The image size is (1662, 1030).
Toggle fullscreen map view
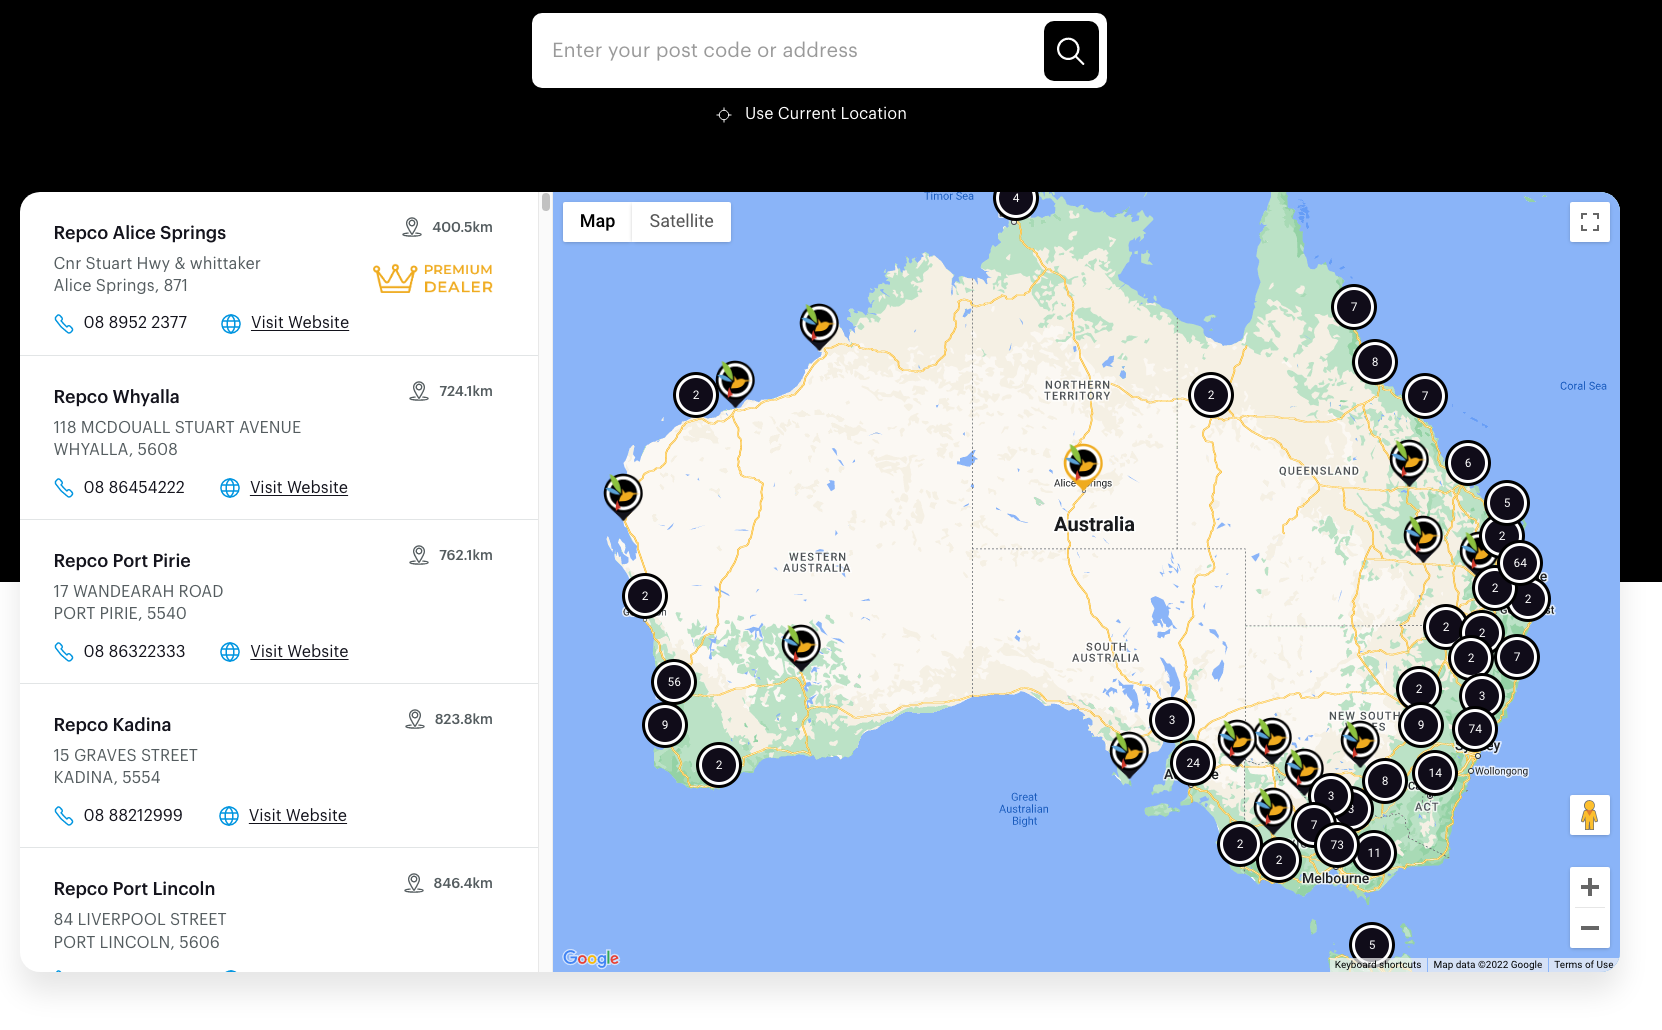pos(1589,222)
